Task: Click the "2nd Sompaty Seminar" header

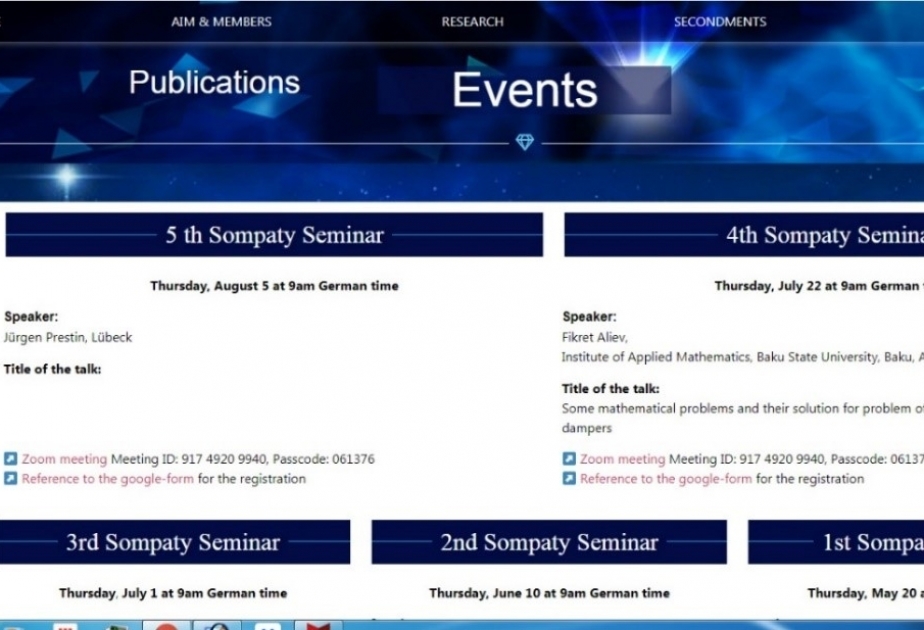Action: pyautogui.click(x=549, y=542)
